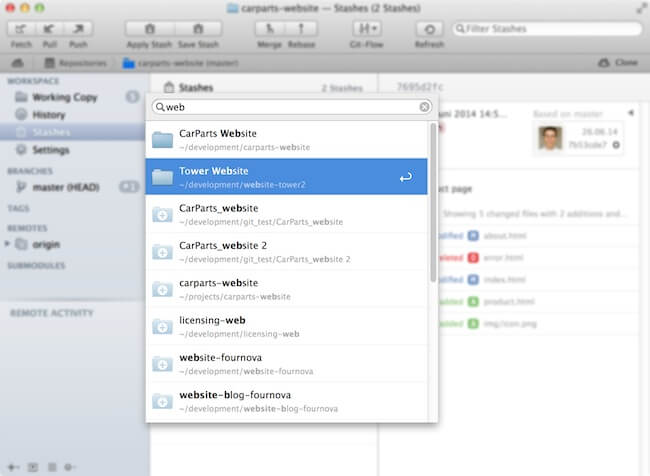Click the plus button at sidebar bottom
Viewport: 650px width, 476px height.
(x=12, y=467)
